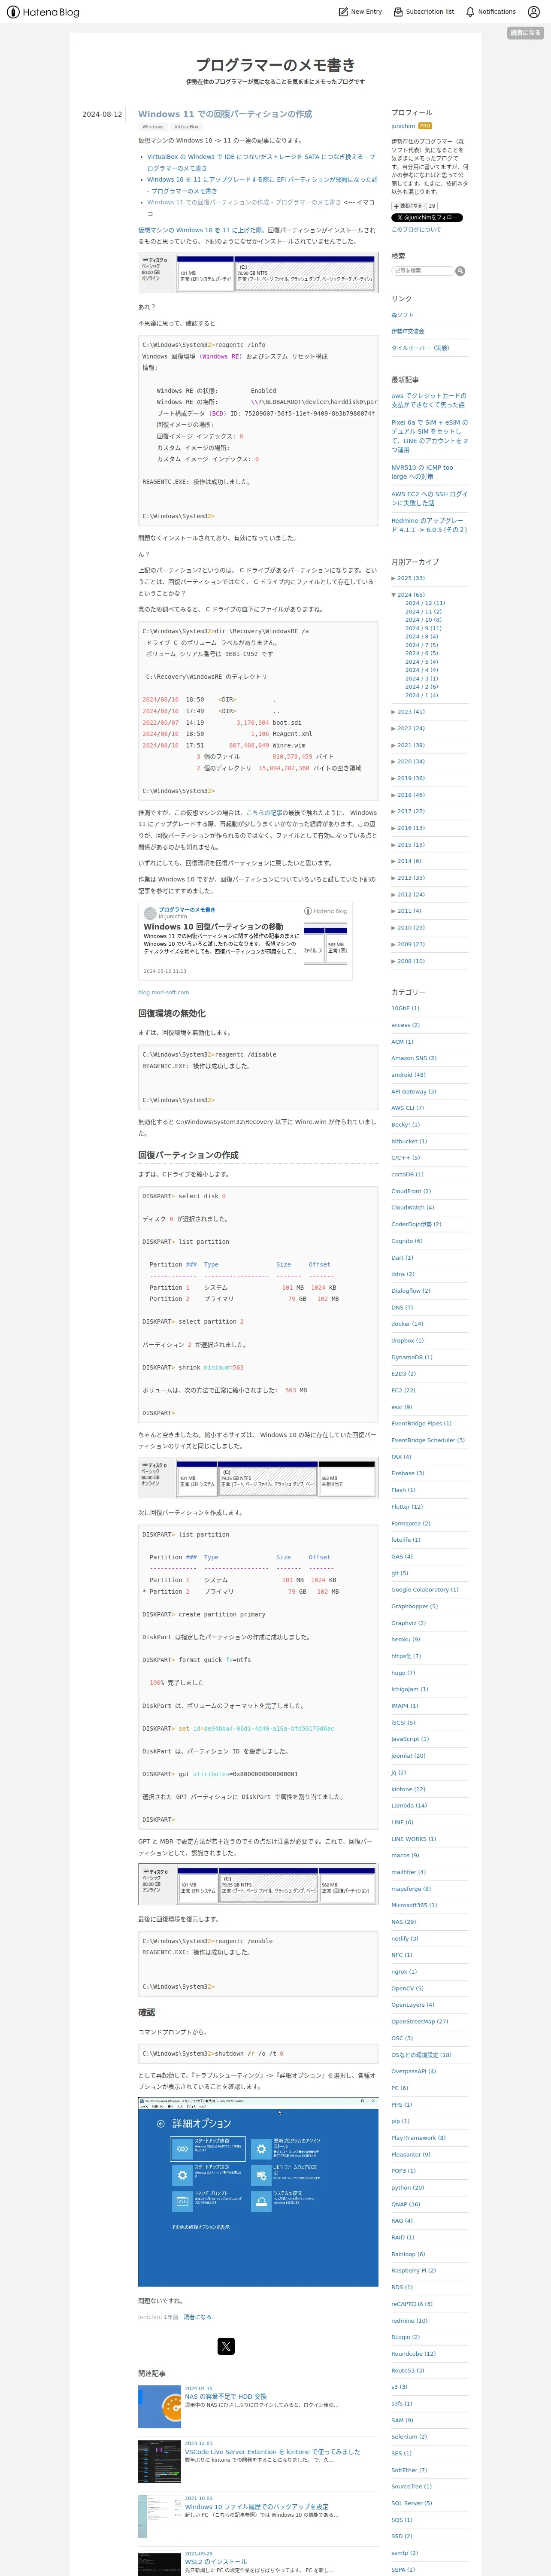Open the first disk management screenshot image
Image resolution: width=551 pixels, height=2576 pixels.
[258, 272]
